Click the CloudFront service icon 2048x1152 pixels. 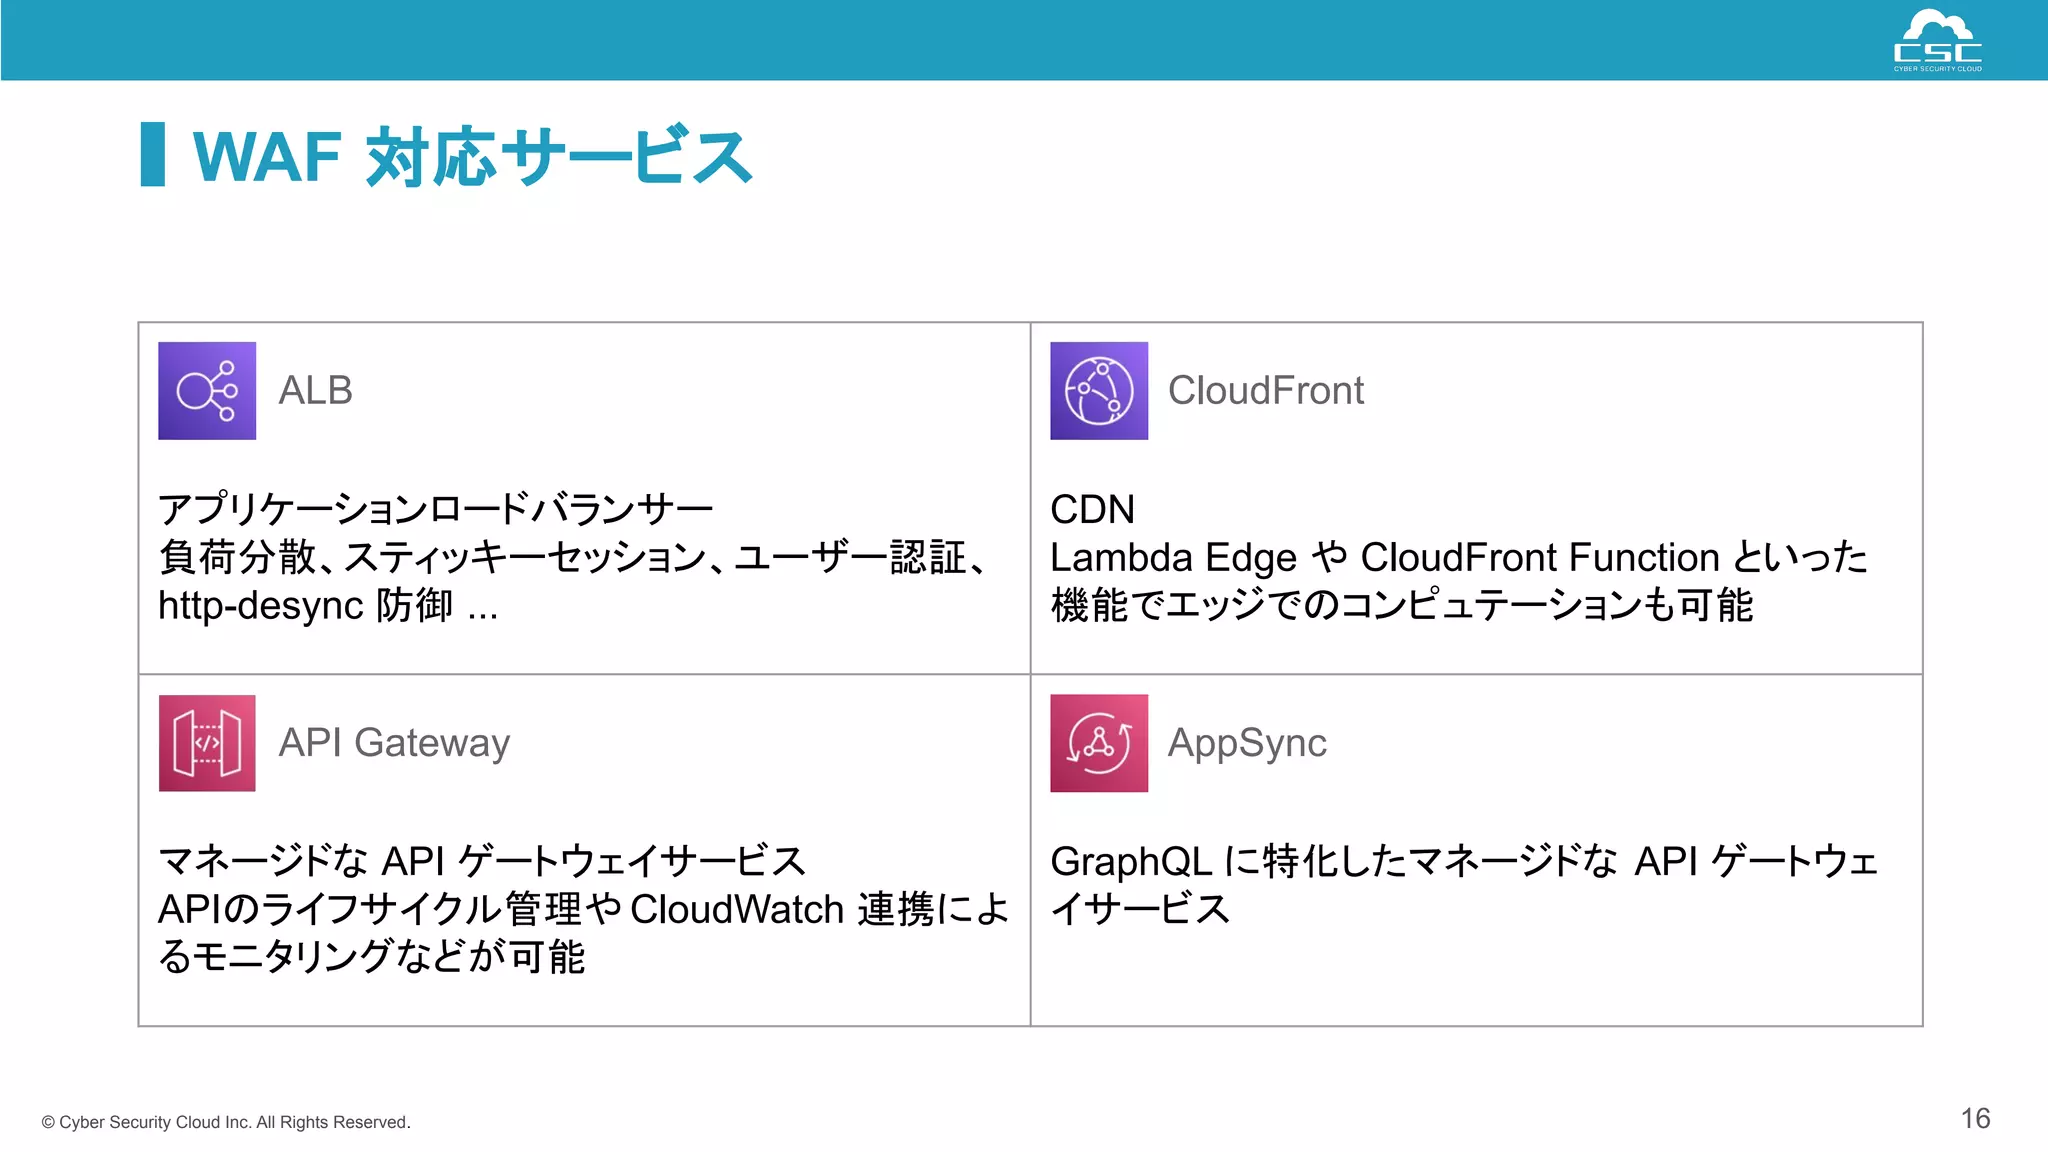[1099, 391]
